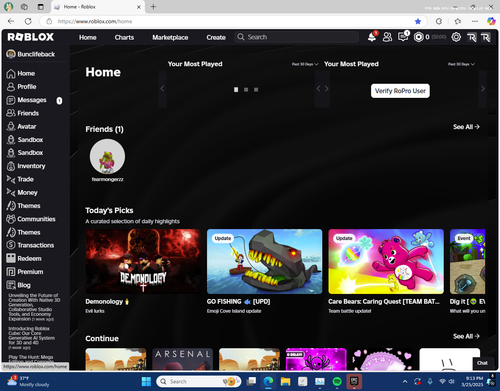
Task: Open Charts in the top navigation
Action: click(x=124, y=37)
